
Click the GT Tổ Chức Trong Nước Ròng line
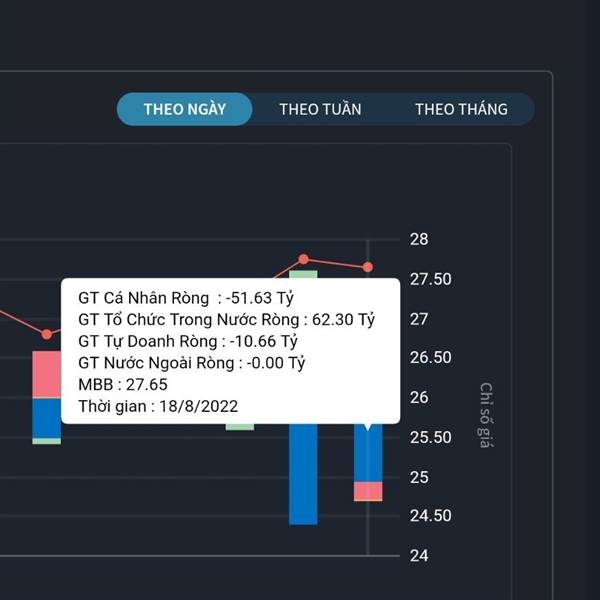(x=227, y=320)
